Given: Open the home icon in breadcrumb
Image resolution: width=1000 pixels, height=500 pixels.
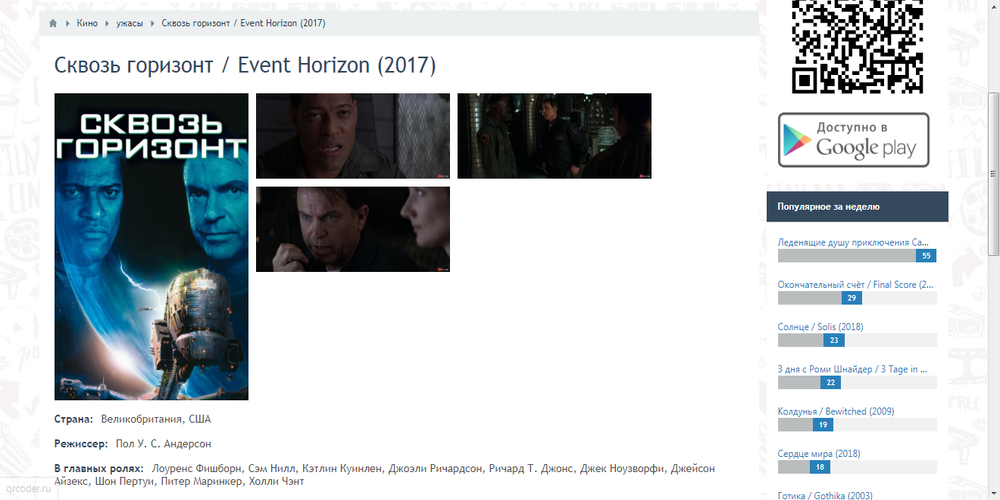Looking at the screenshot, I should click(x=53, y=24).
